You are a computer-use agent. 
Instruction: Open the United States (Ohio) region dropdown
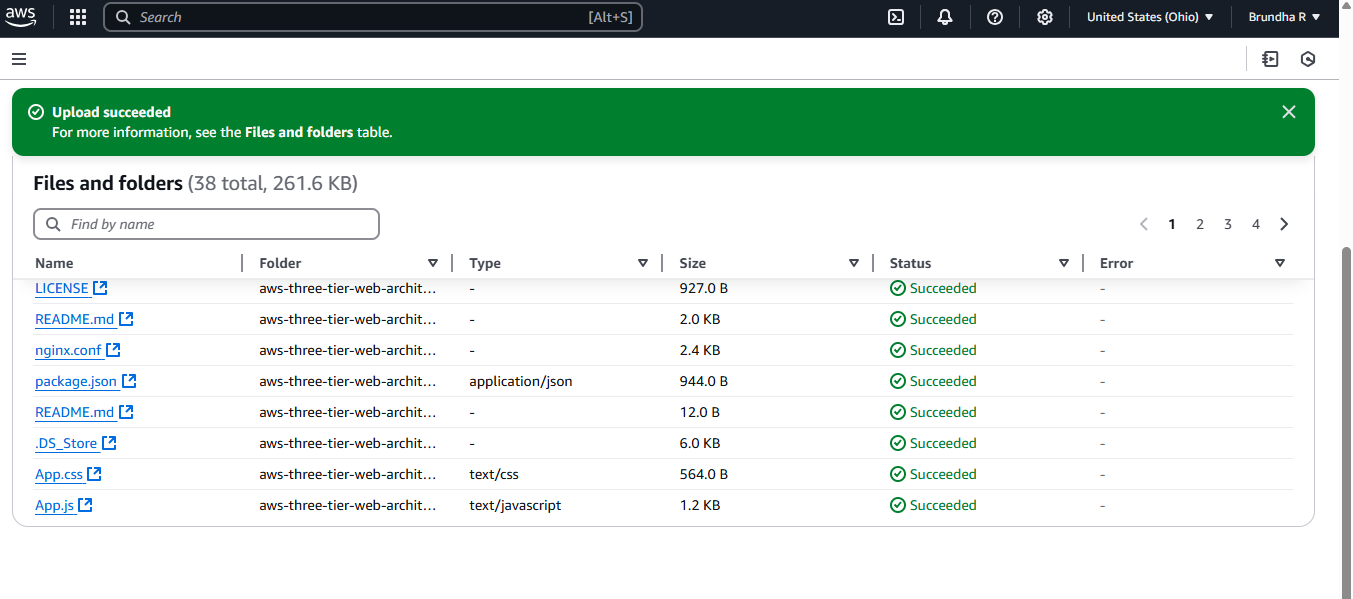pyautogui.click(x=1150, y=17)
